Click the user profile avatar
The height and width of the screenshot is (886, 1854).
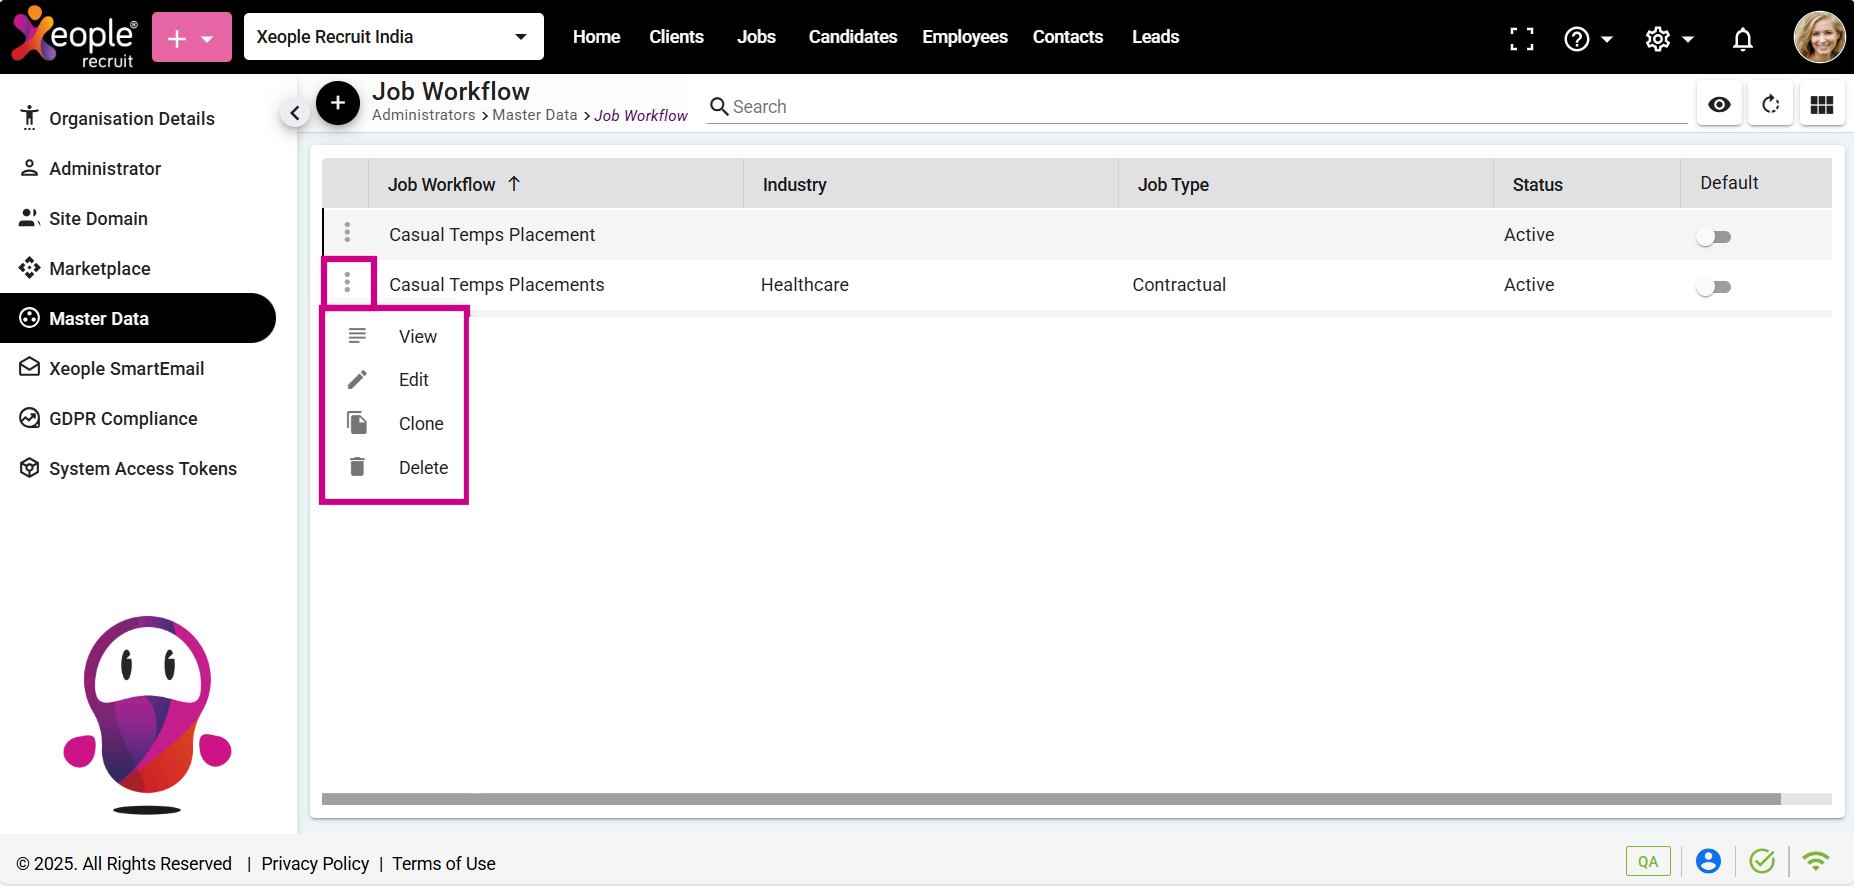(x=1819, y=37)
